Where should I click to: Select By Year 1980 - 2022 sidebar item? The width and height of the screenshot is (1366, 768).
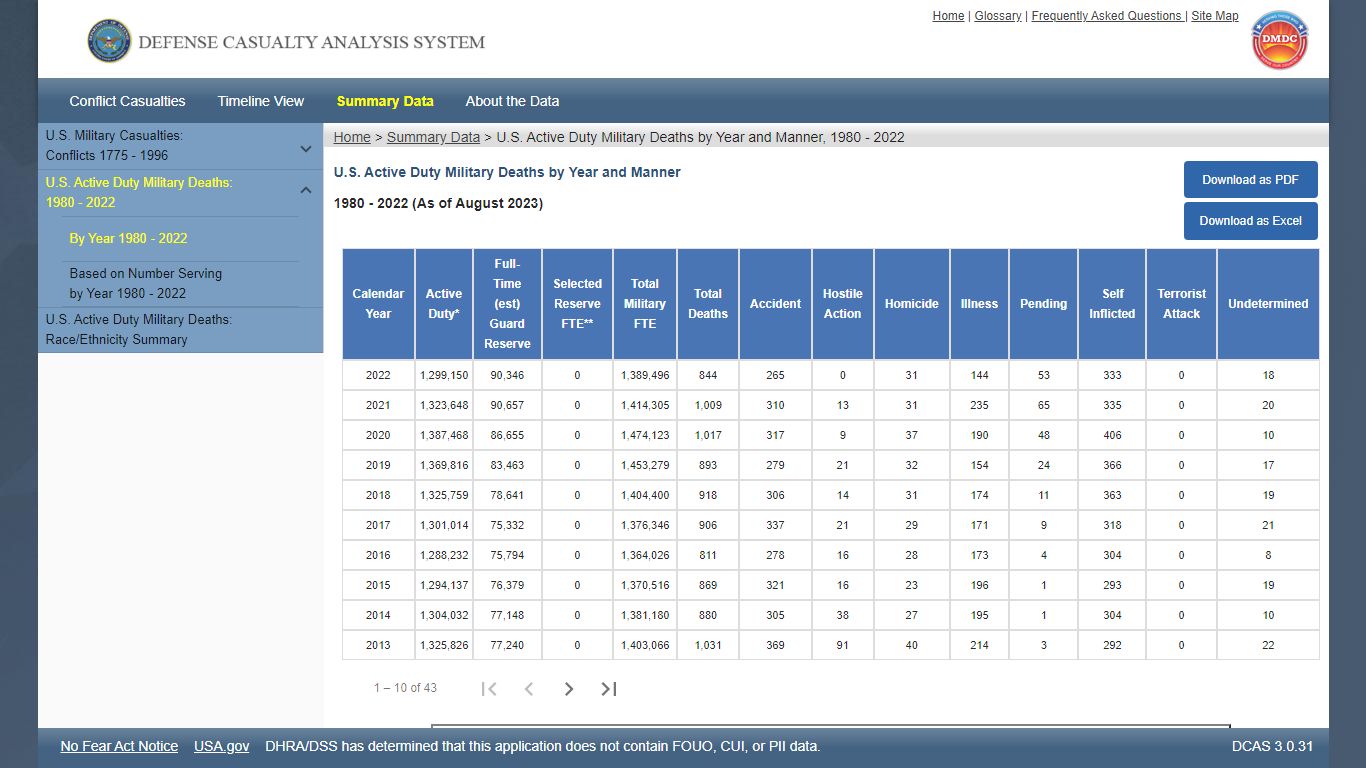click(128, 238)
